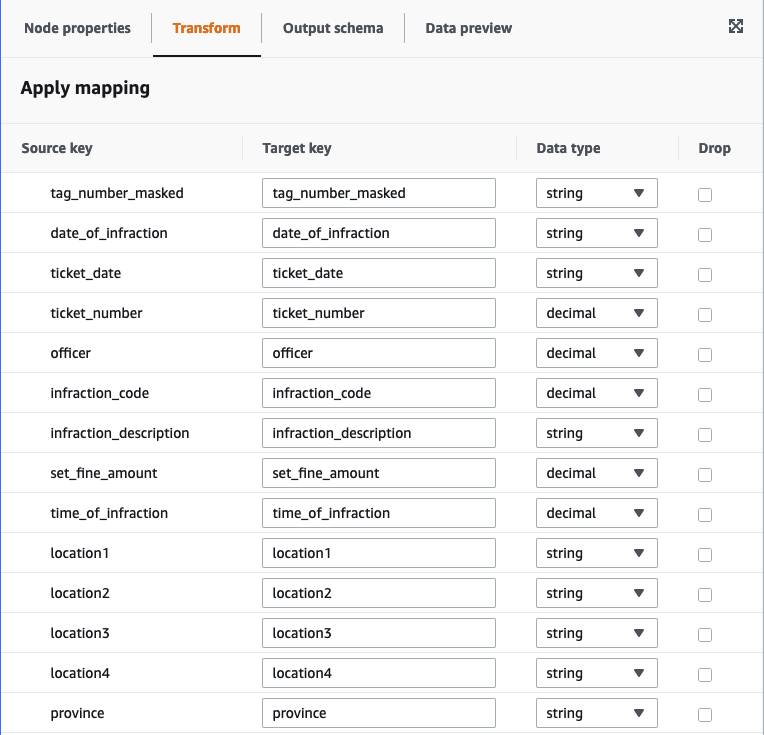Image resolution: width=764 pixels, height=735 pixels.
Task: Open infraction_code data type selector
Action: [x=596, y=393]
